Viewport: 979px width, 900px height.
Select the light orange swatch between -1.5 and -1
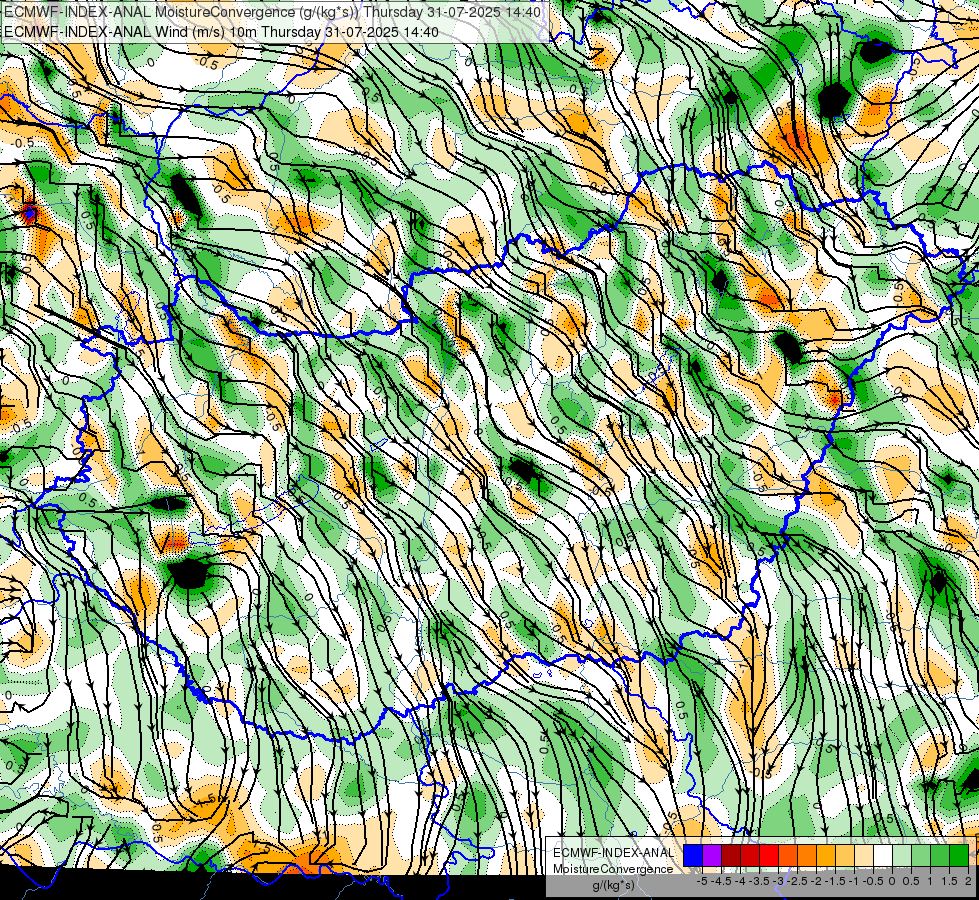click(x=845, y=855)
